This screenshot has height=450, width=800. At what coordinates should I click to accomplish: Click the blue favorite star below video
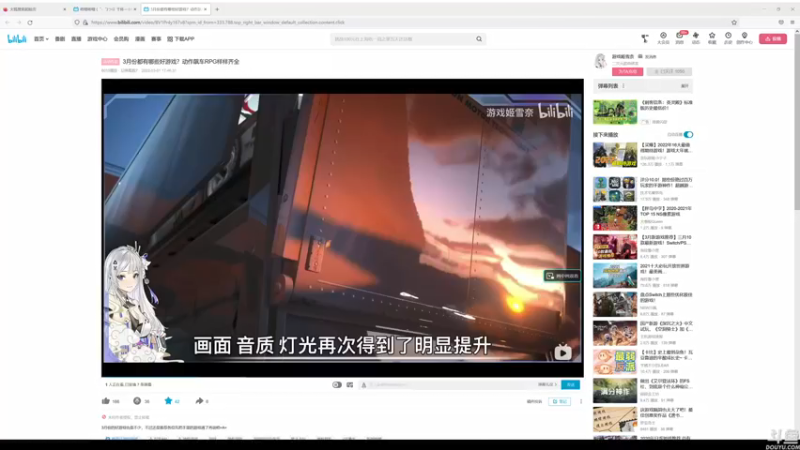coord(168,401)
